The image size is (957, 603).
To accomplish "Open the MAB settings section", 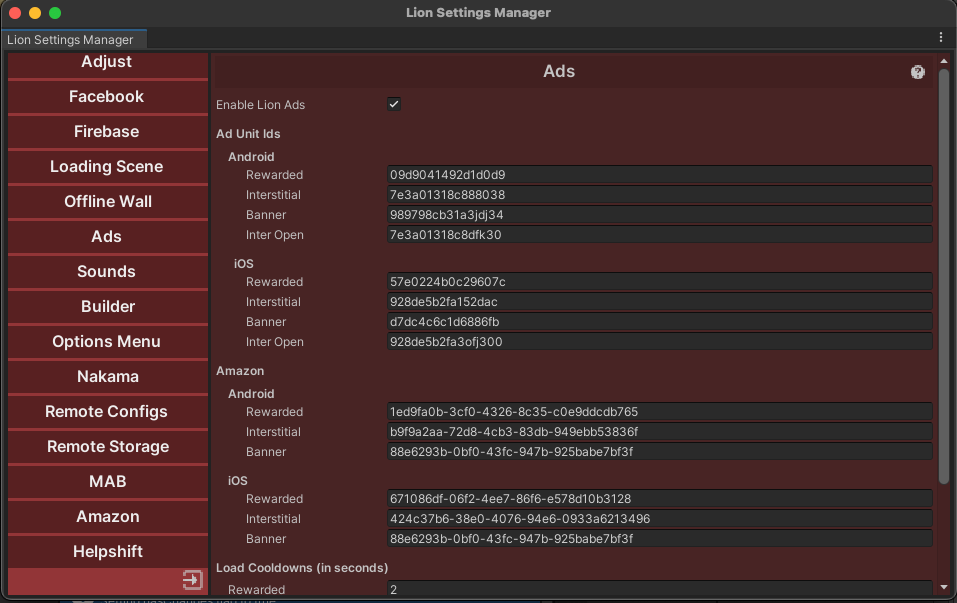I will click(x=107, y=482).
